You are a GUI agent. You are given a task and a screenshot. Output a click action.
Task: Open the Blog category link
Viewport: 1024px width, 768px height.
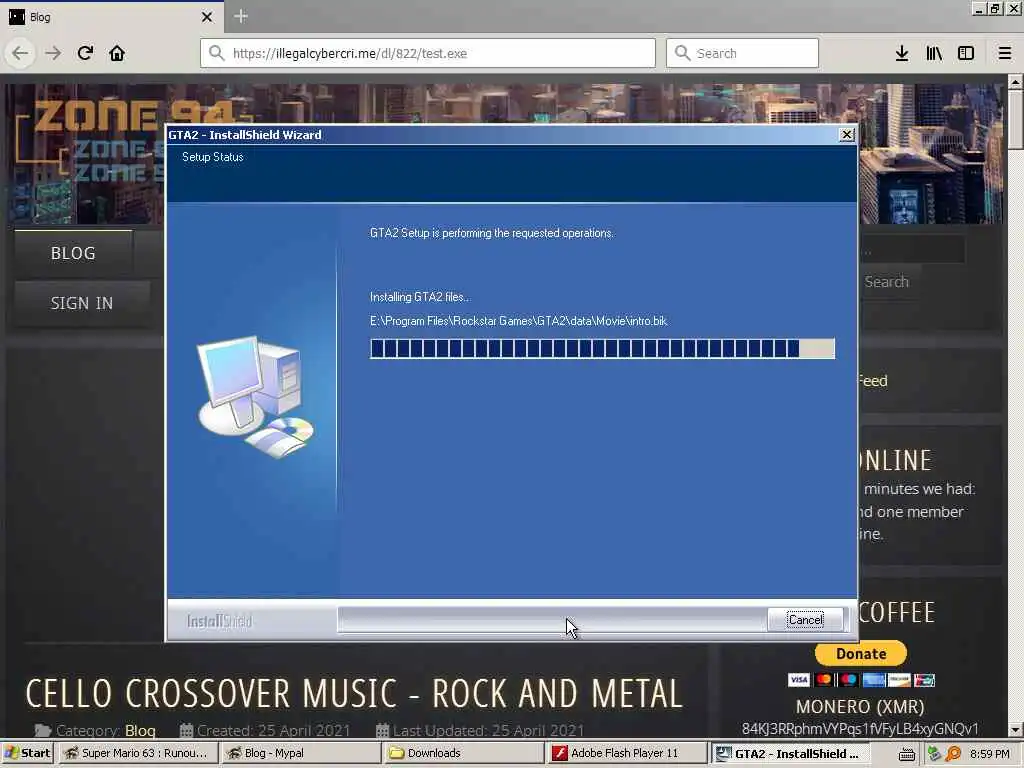tap(140, 731)
